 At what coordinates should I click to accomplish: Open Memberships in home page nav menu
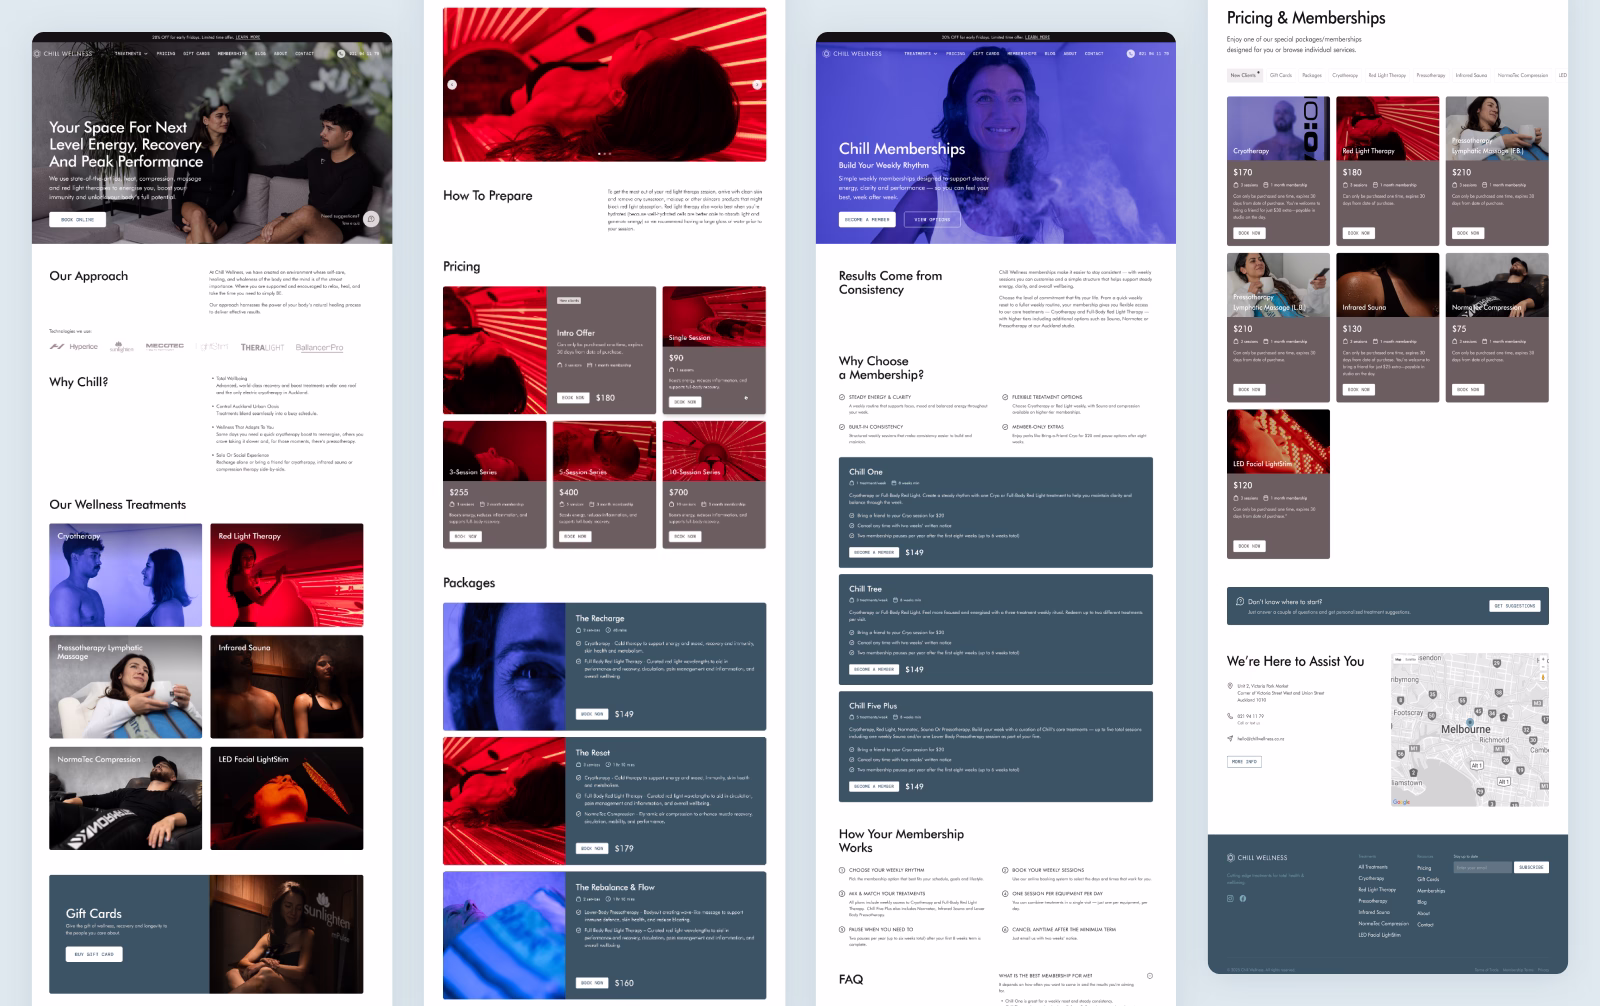(x=232, y=54)
